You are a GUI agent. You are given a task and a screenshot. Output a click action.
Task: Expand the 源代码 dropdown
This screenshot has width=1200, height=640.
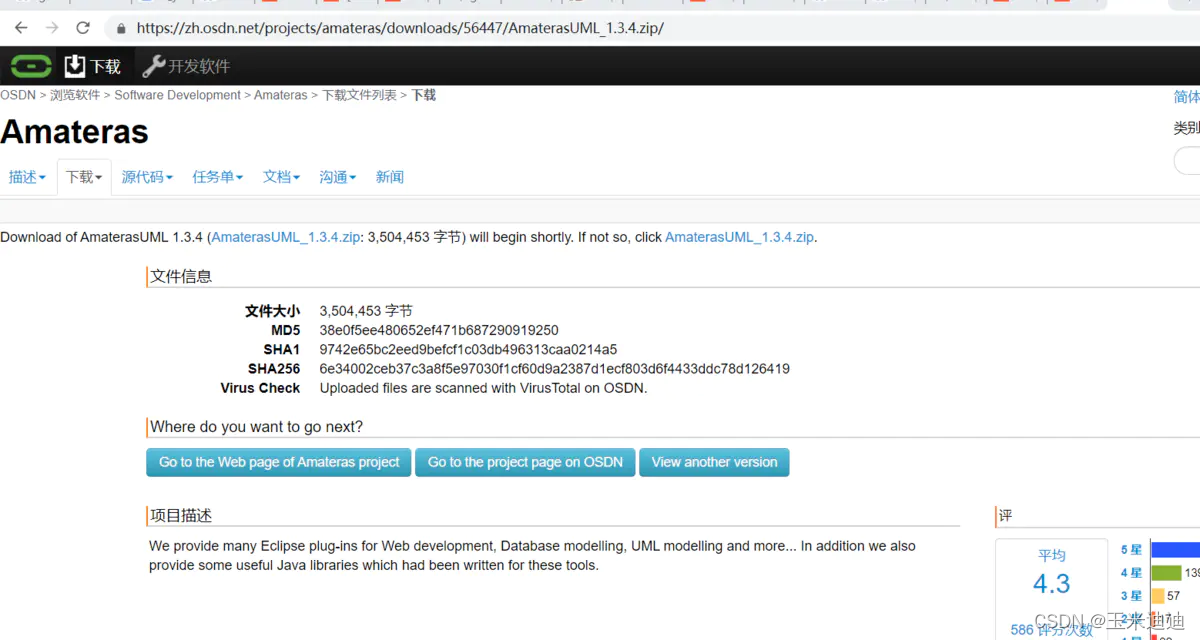click(x=147, y=177)
